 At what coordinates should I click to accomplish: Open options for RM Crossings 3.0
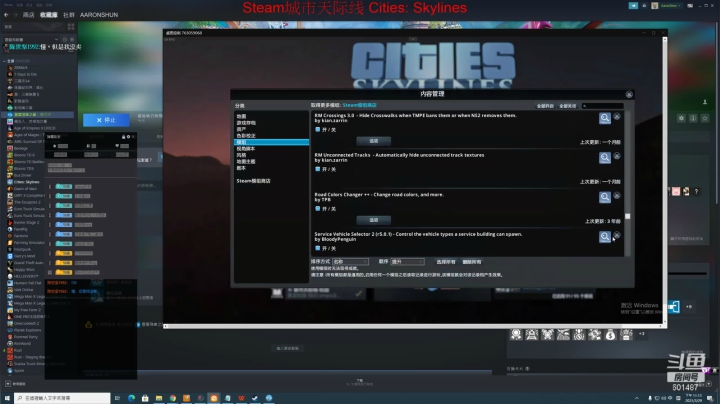(374, 141)
